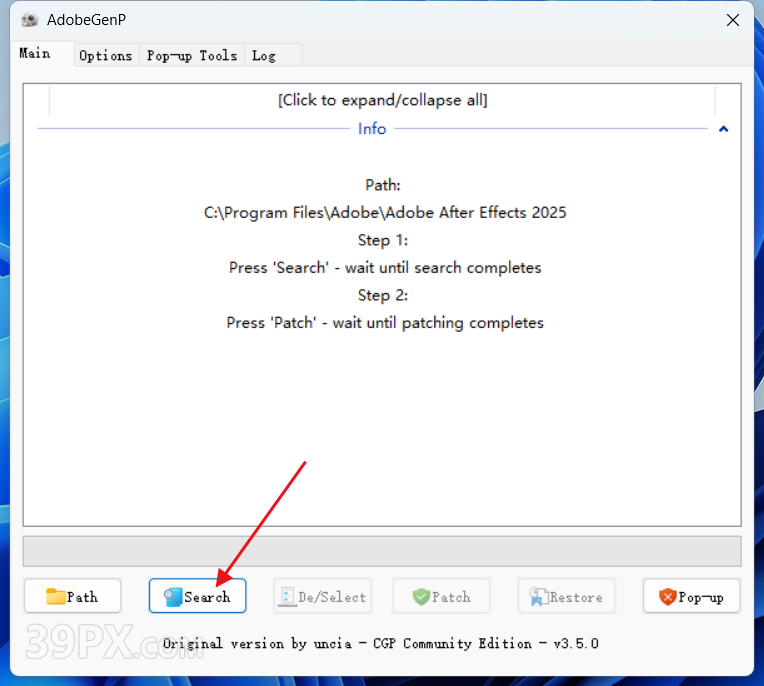Open the Path folder button
Screen dimensions: 764x686
click(x=73, y=595)
